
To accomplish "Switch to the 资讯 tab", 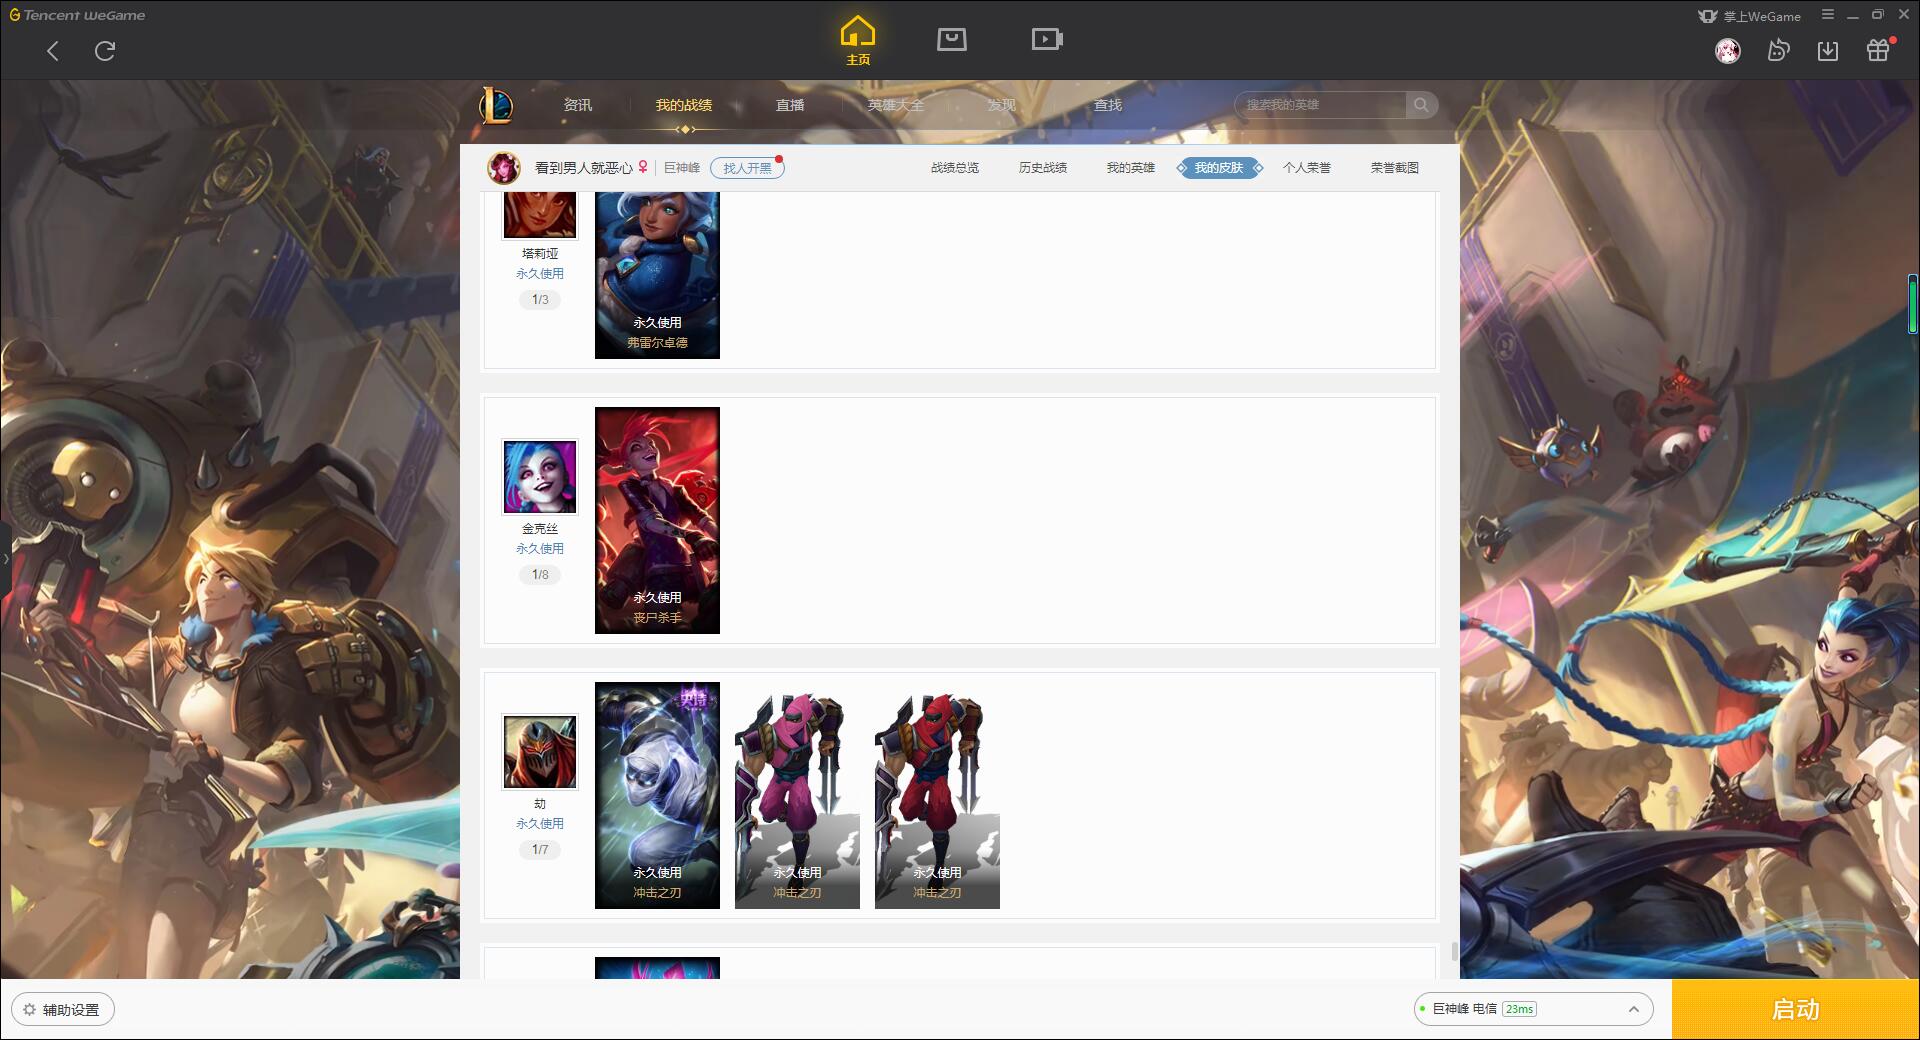I will [x=578, y=105].
